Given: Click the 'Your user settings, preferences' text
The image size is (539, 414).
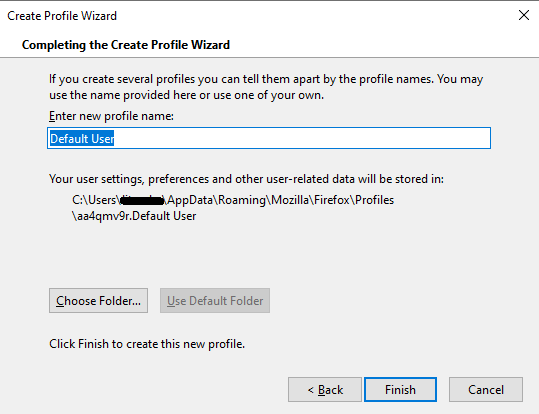Looking at the screenshot, I should click(x=246, y=179).
